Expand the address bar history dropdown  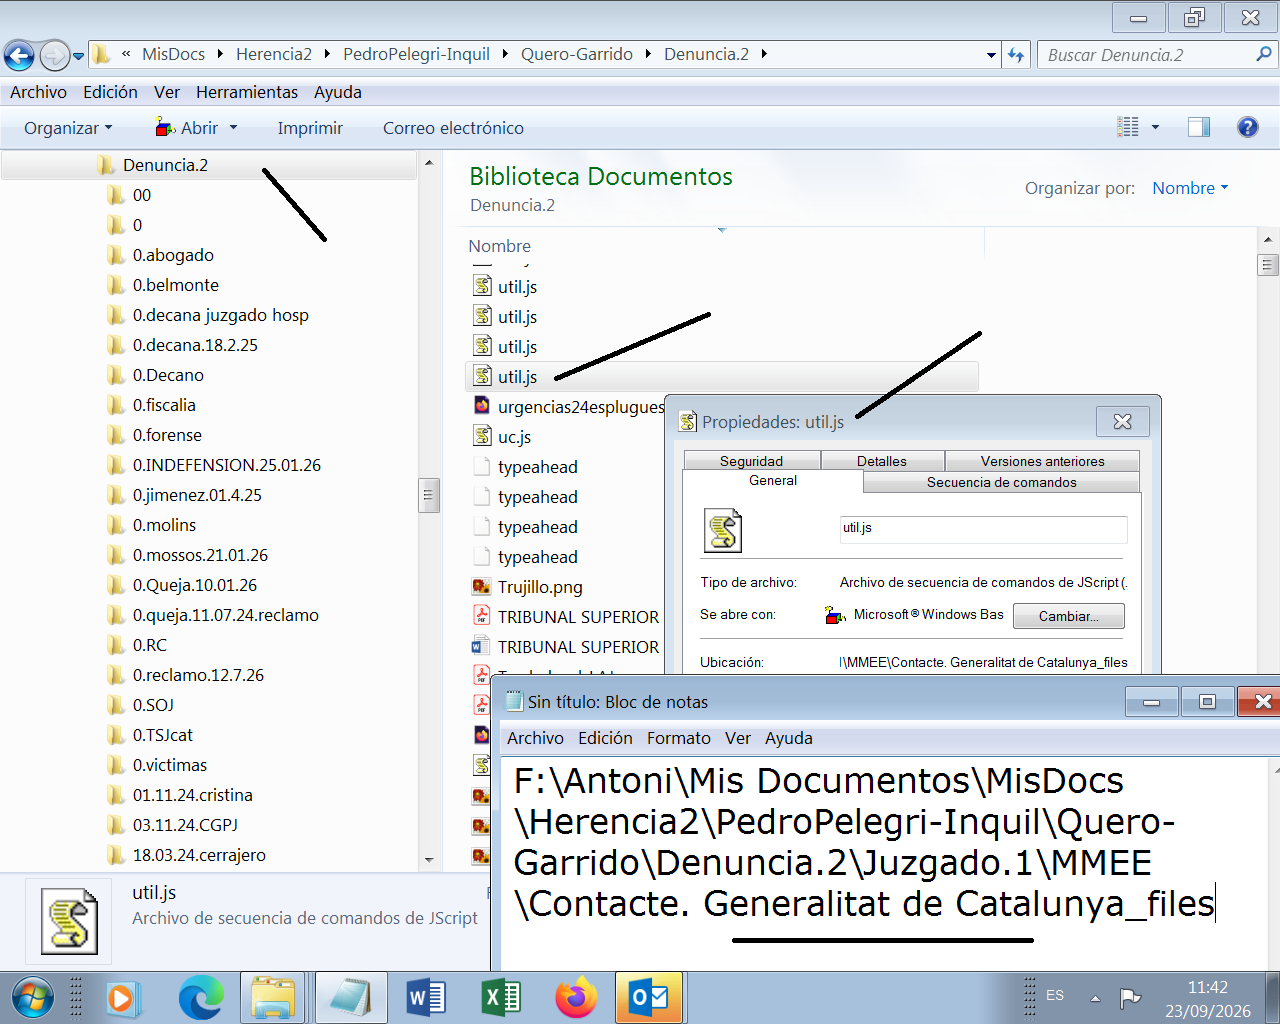(991, 55)
